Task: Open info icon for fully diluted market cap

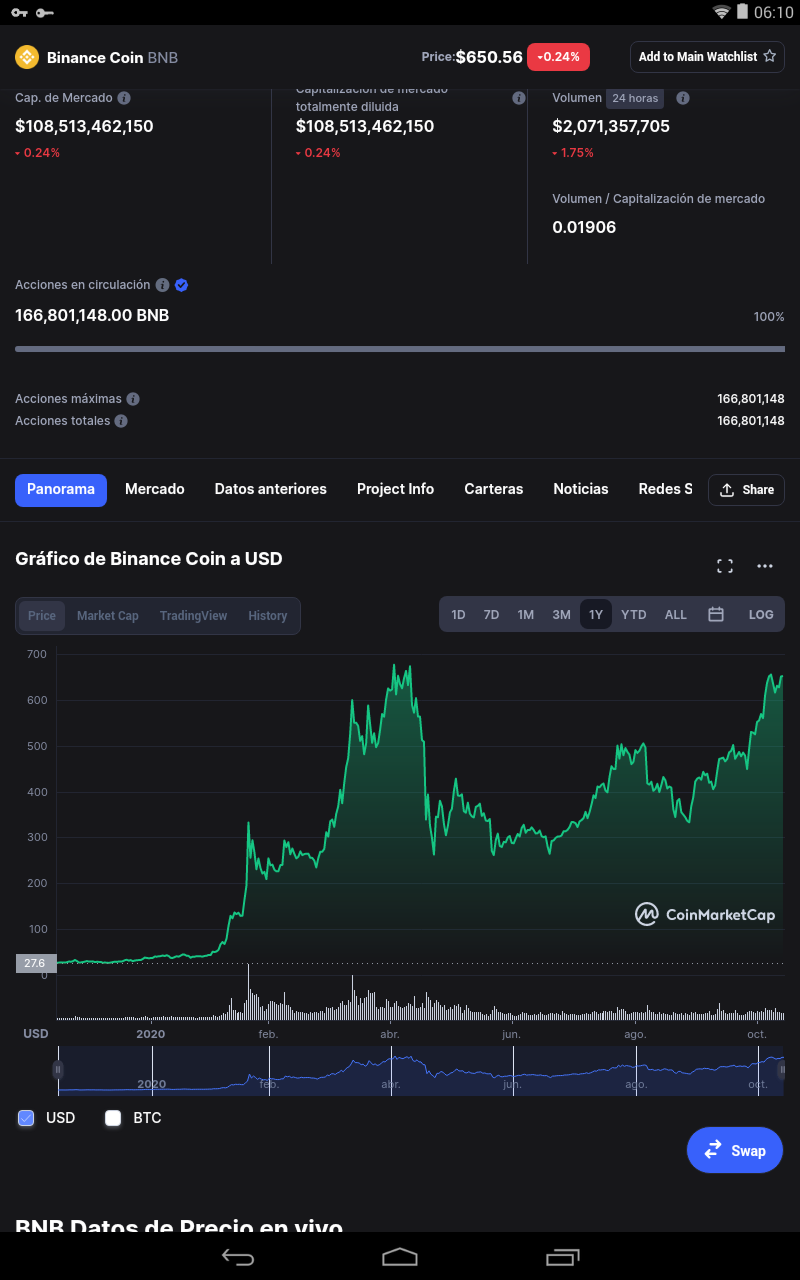Action: pos(519,98)
